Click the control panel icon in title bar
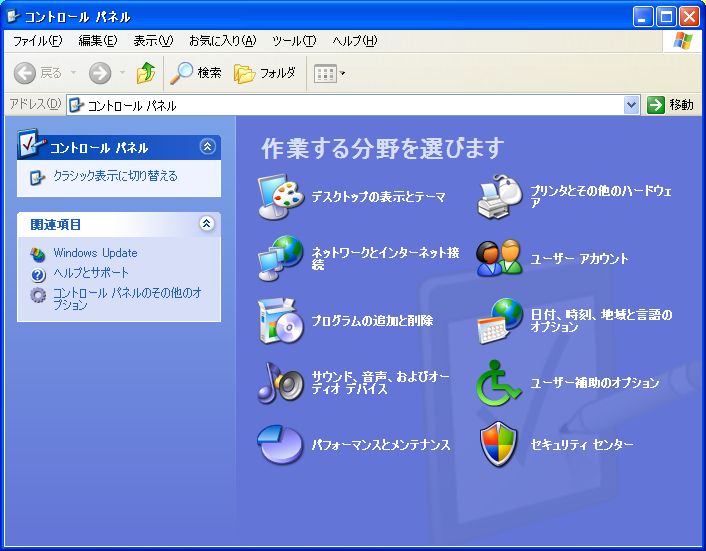Viewport: 706px width, 551px height. (x=14, y=16)
